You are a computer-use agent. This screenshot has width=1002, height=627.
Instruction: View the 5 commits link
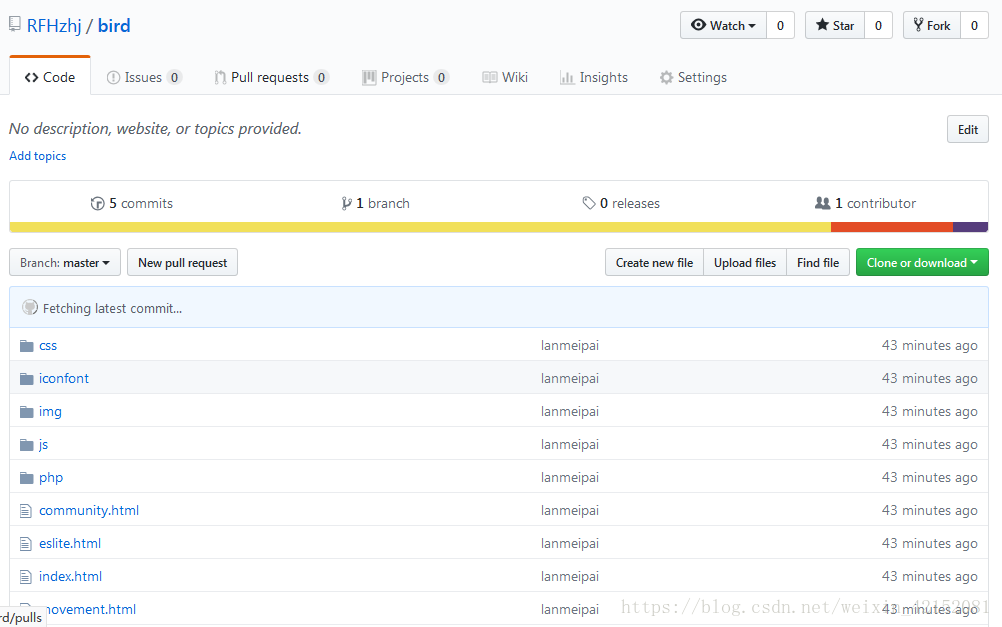(x=132, y=203)
